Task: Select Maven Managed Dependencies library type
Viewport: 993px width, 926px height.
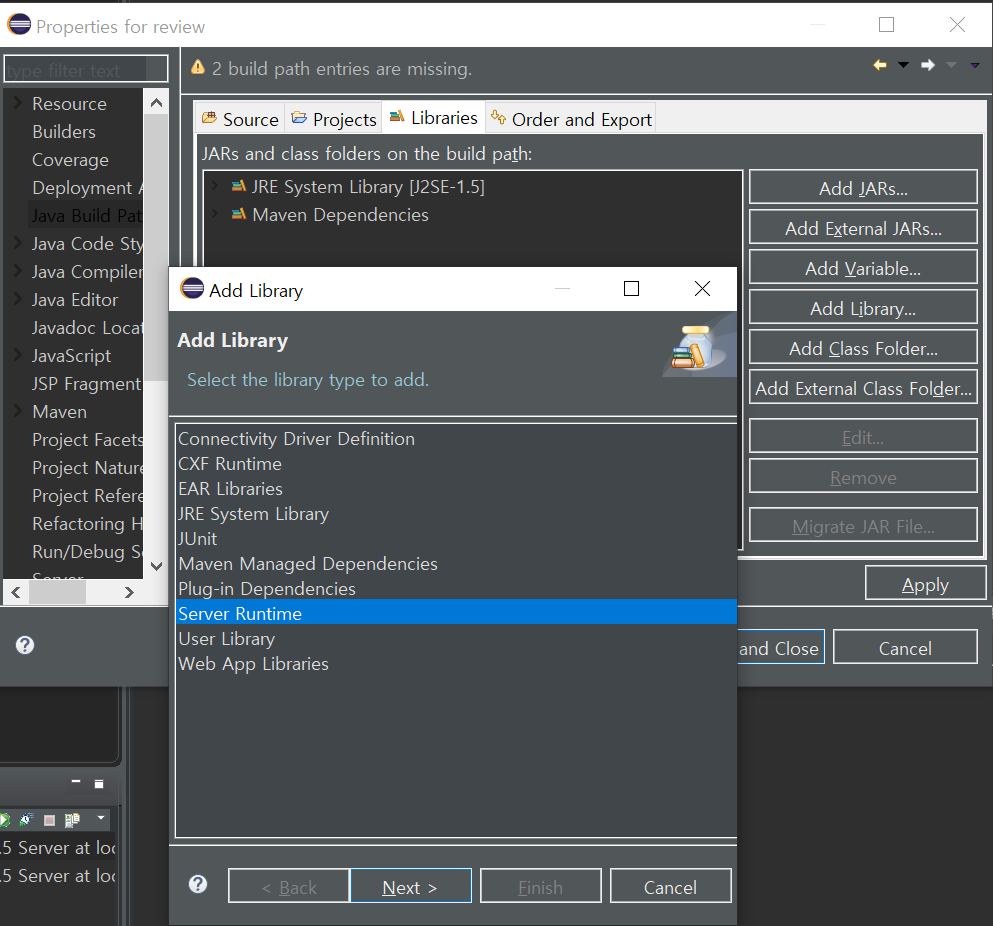Action: (456, 564)
